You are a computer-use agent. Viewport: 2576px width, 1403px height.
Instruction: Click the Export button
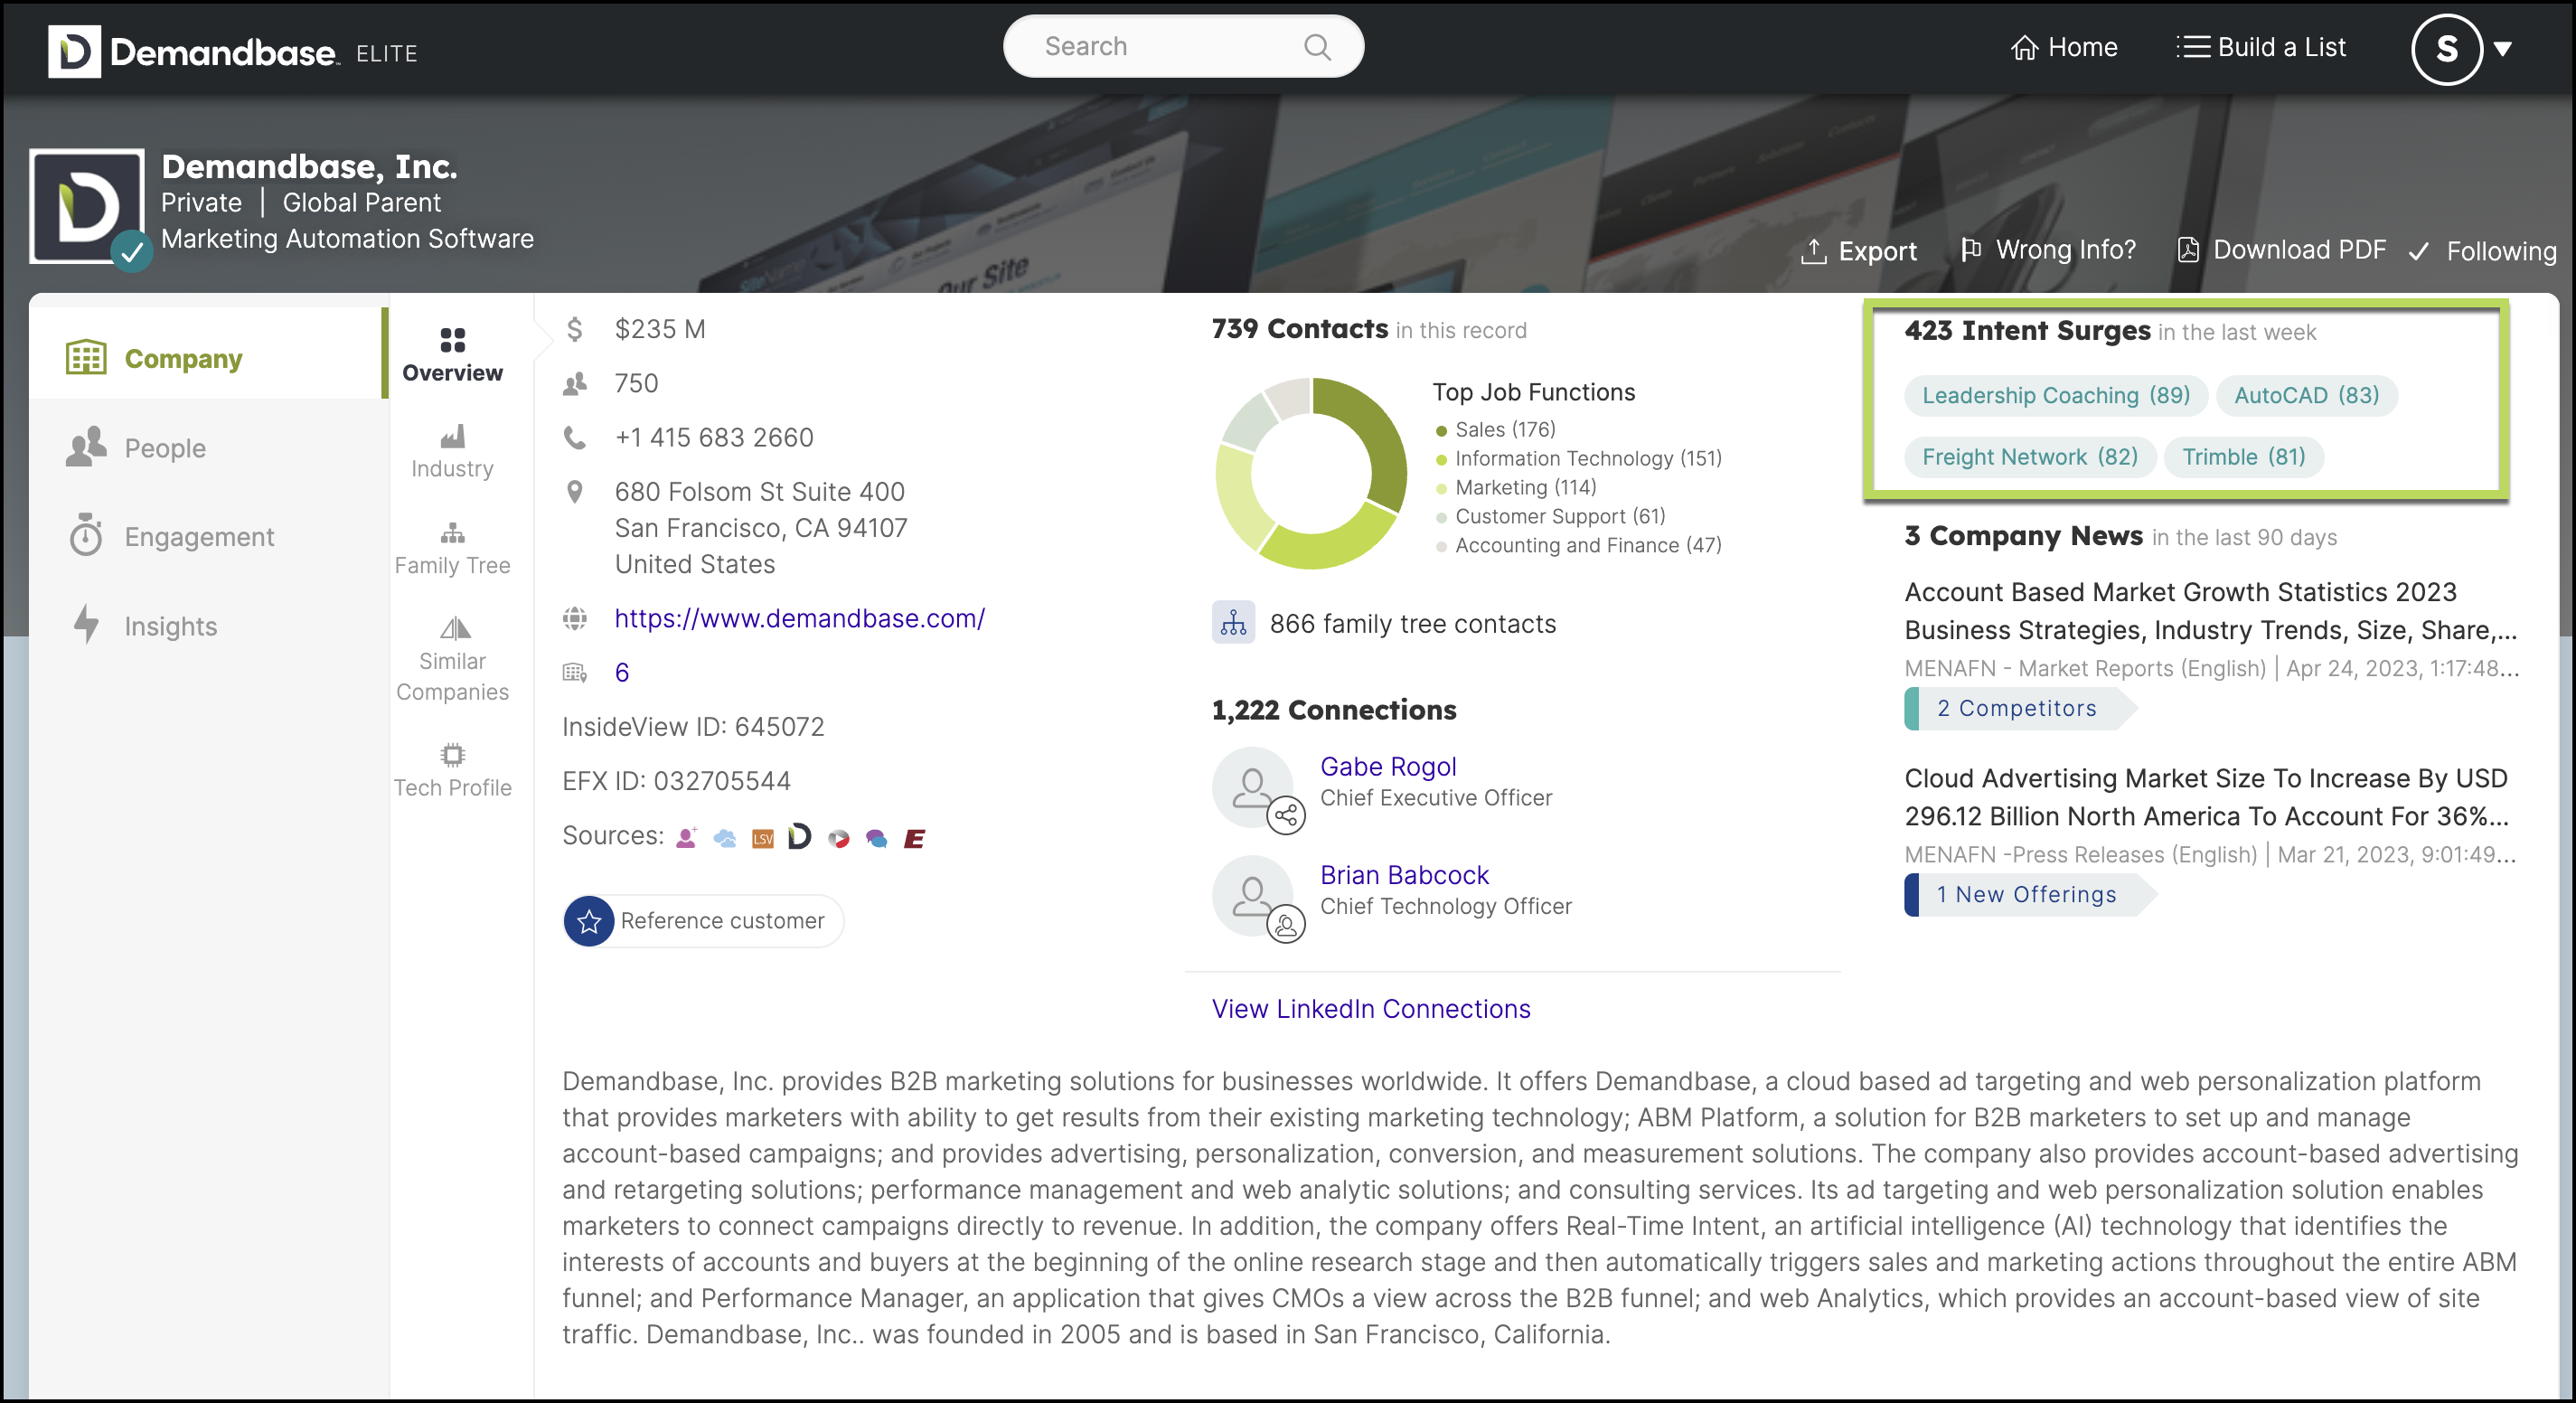click(x=1858, y=251)
